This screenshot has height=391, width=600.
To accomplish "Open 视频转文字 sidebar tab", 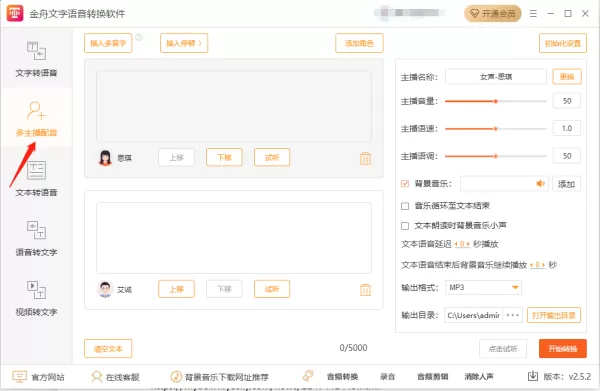I will [x=36, y=297].
